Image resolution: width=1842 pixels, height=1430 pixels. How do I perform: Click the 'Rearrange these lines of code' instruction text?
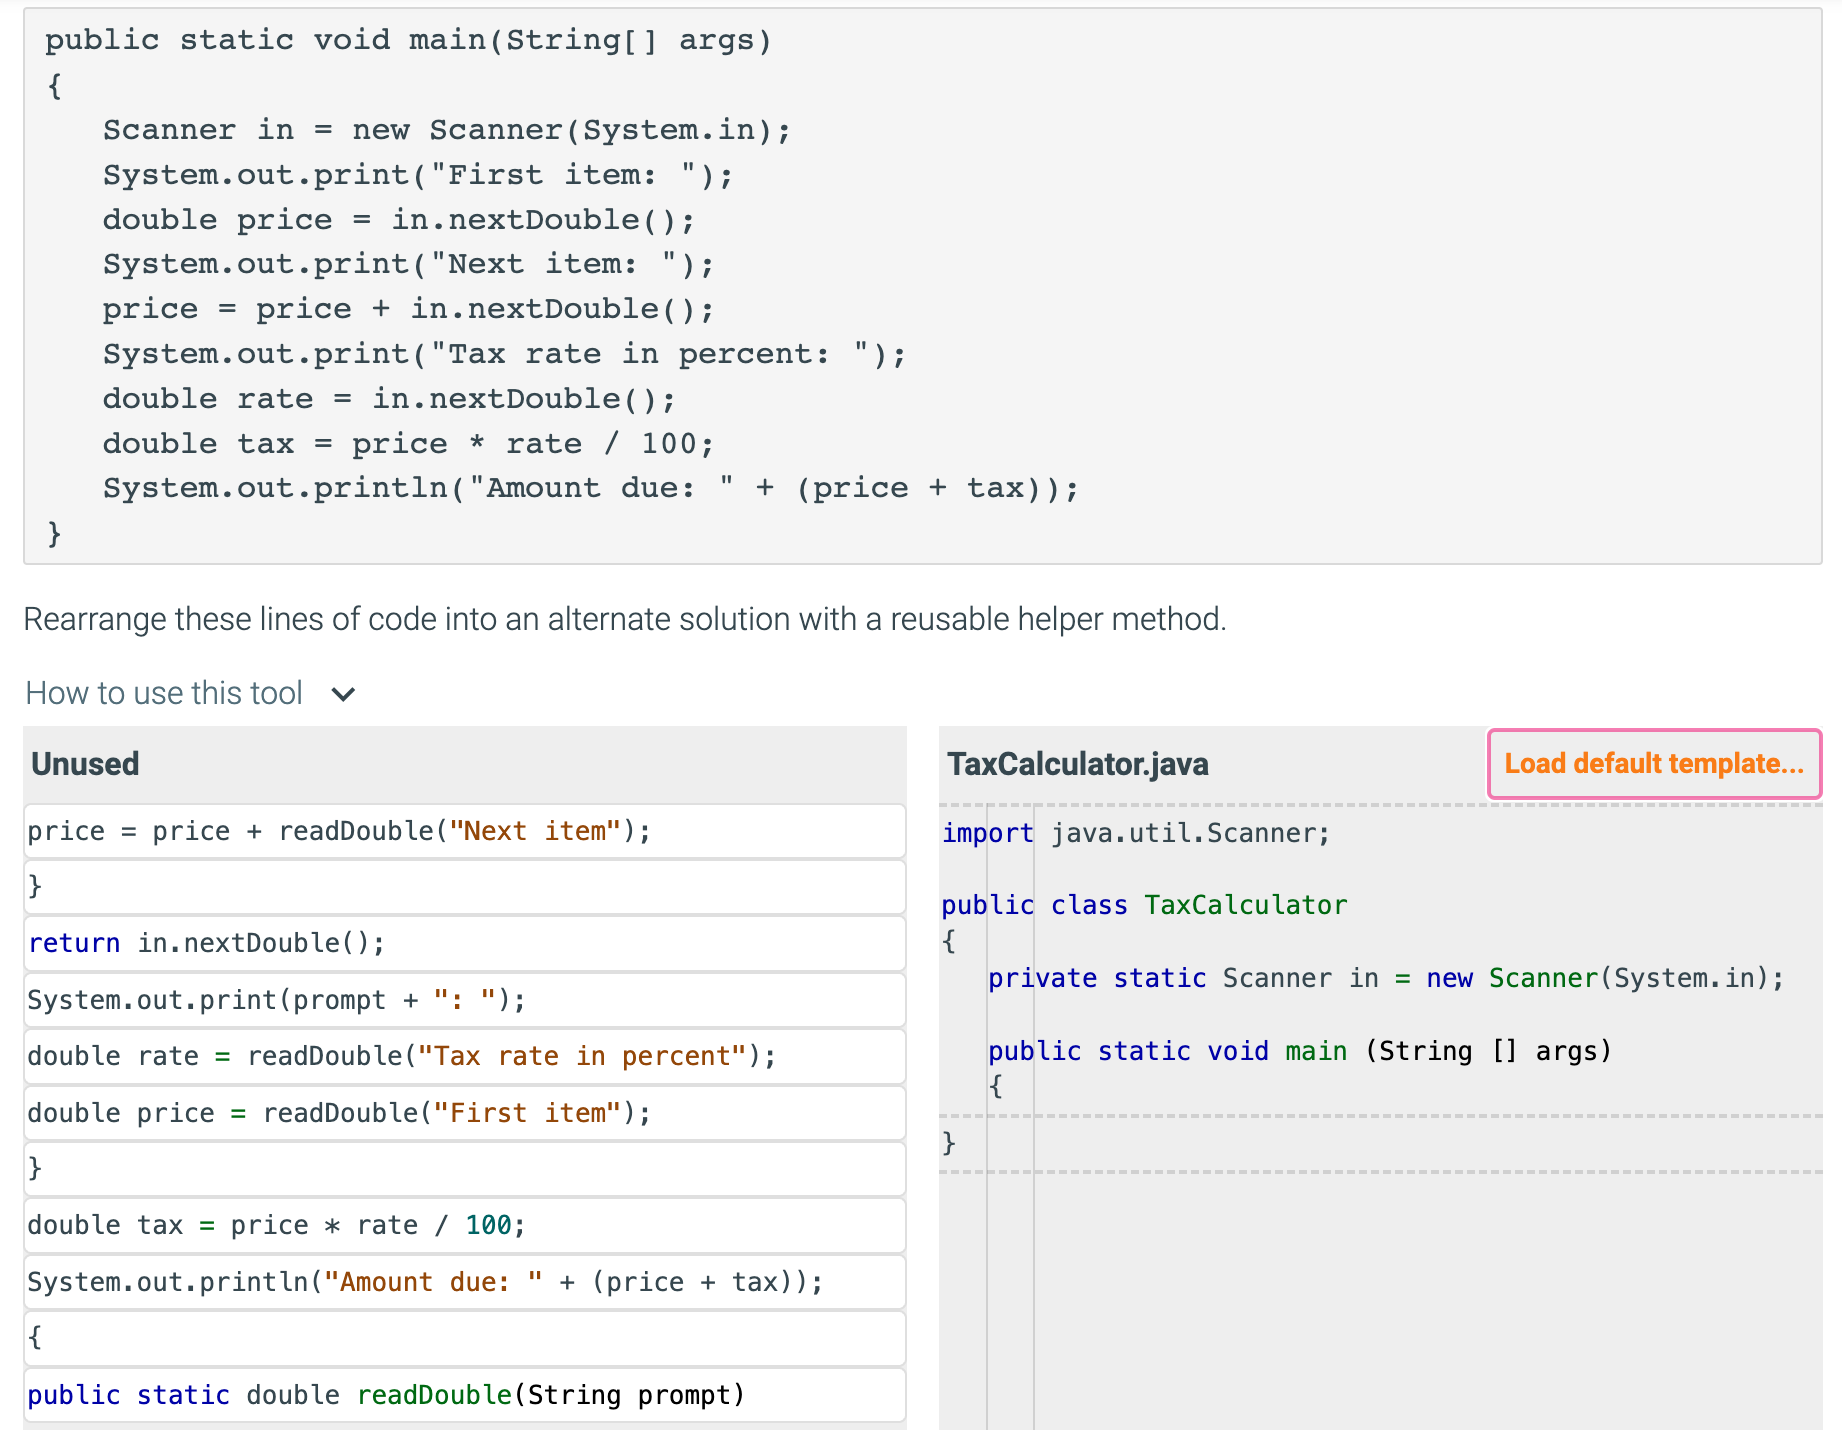(x=624, y=619)
